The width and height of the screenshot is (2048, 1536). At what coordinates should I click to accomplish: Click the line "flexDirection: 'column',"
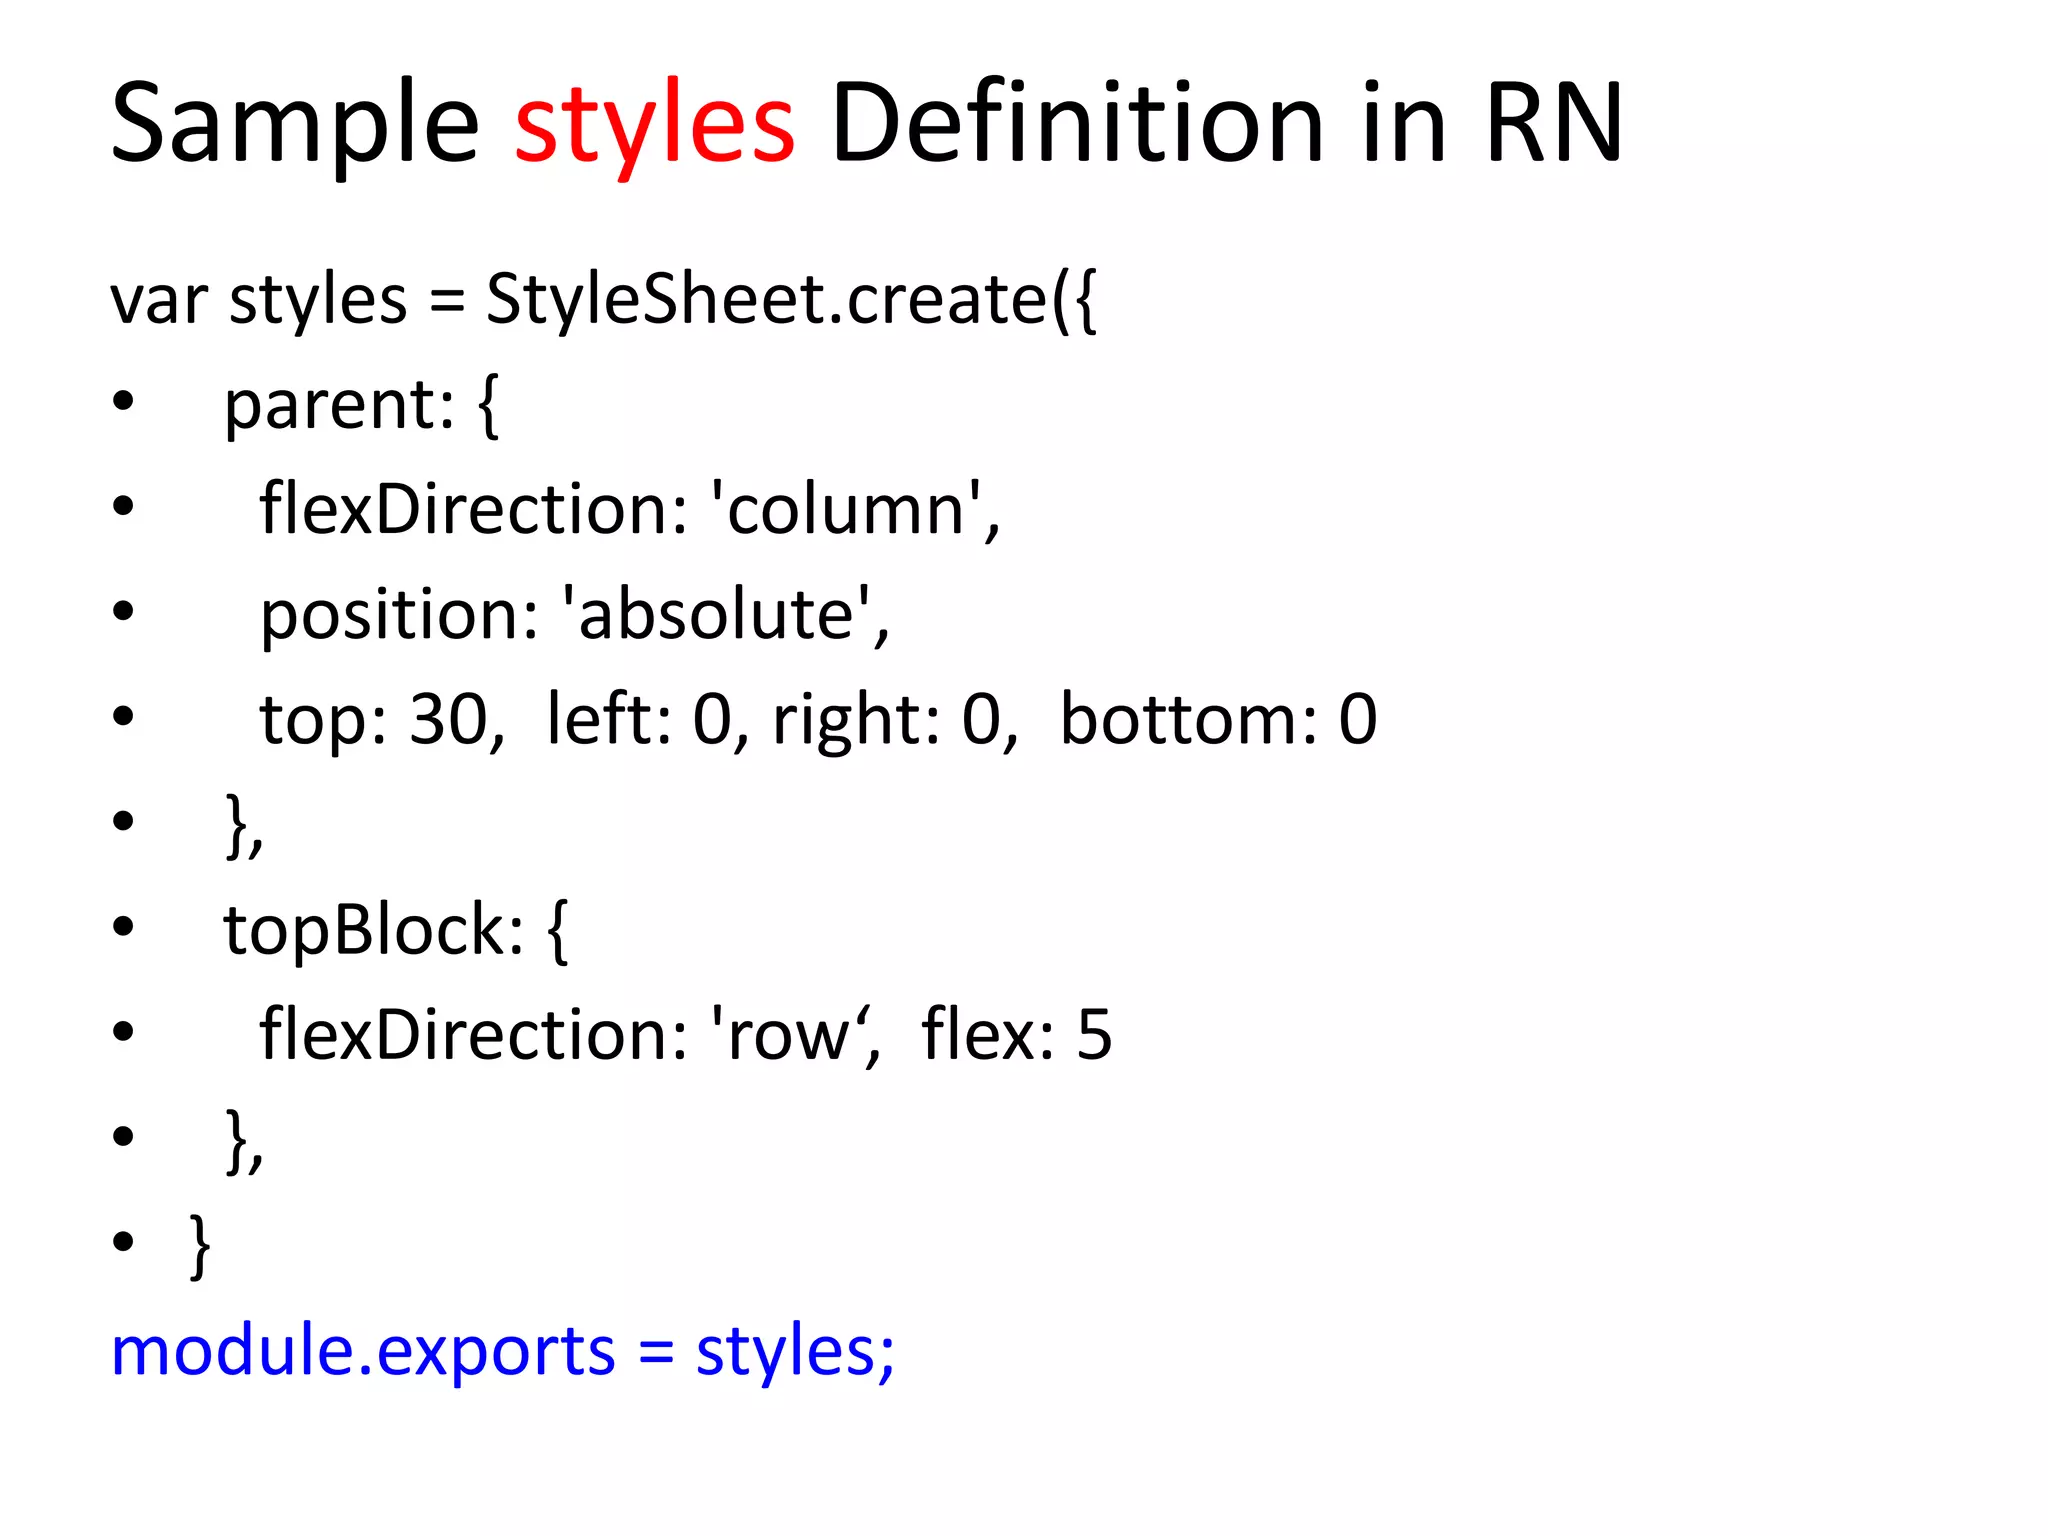(x=630, y=509)
